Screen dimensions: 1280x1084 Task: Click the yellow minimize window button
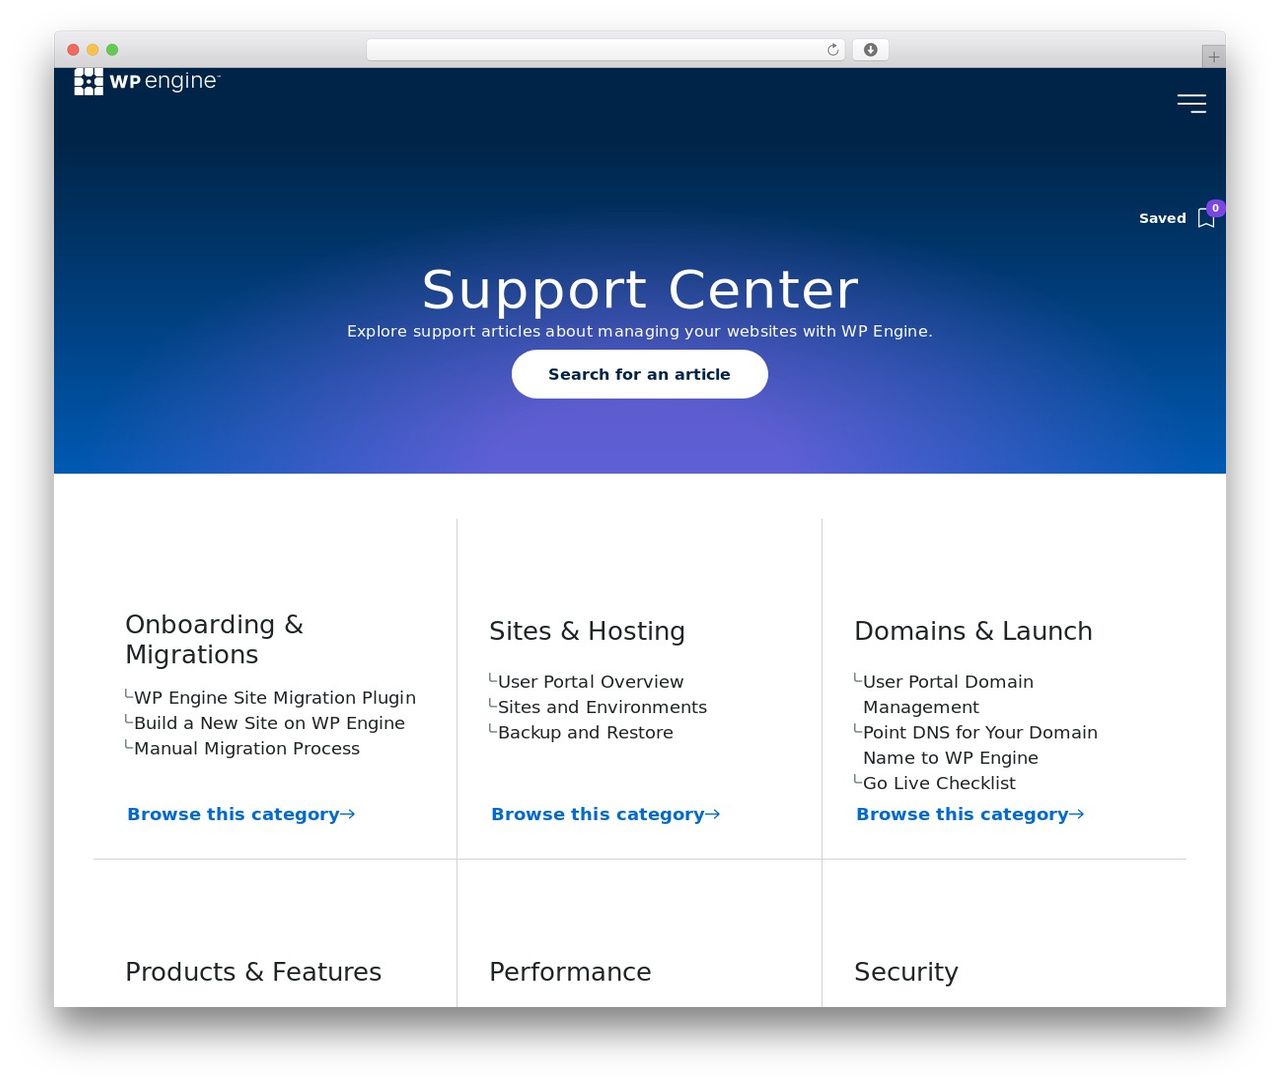click(93, 50)
